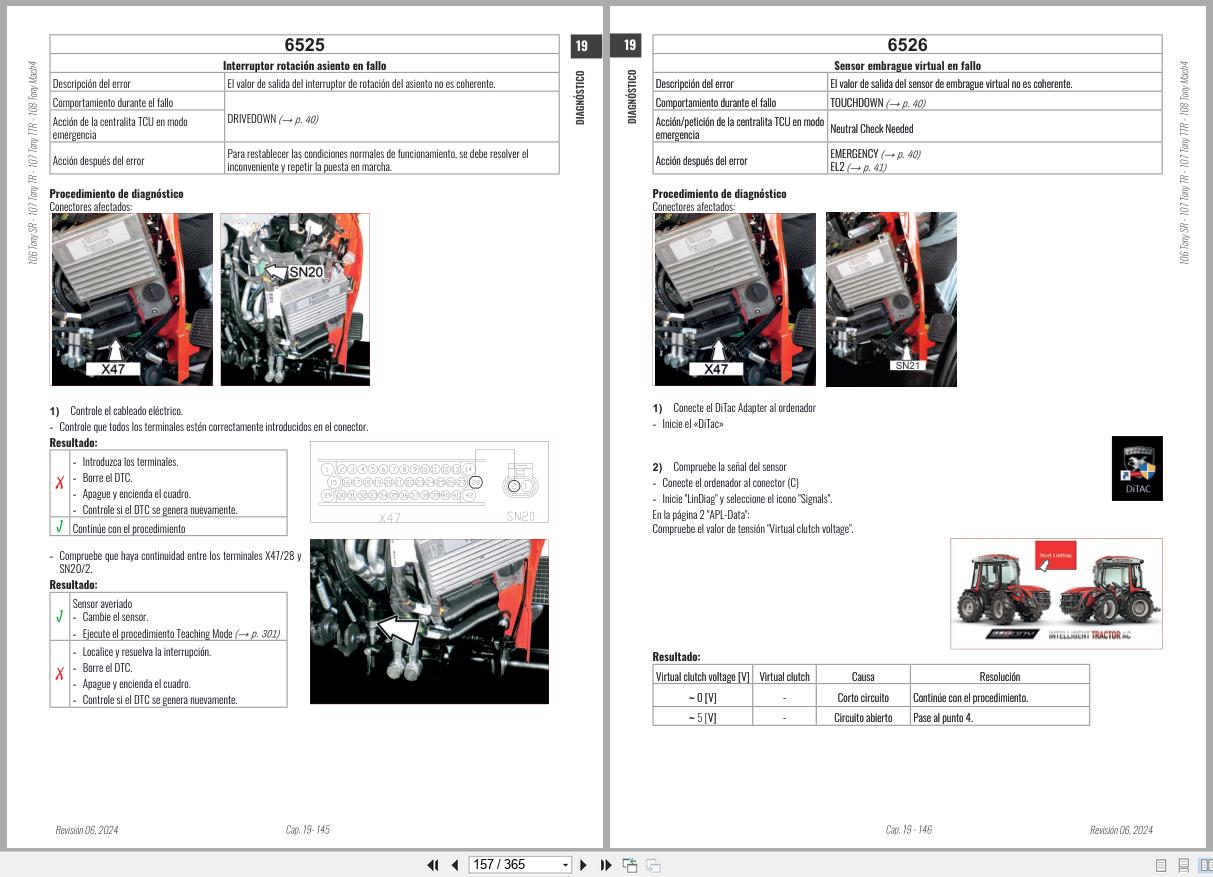Open the page number dropdown

pyautogui.click(x=565, y=864)
